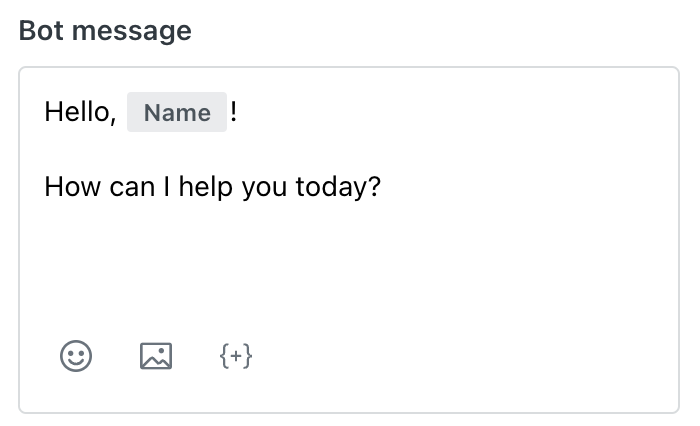Click the Bot message heading label
Screen dimensions: 700x426
click(105, 31)
